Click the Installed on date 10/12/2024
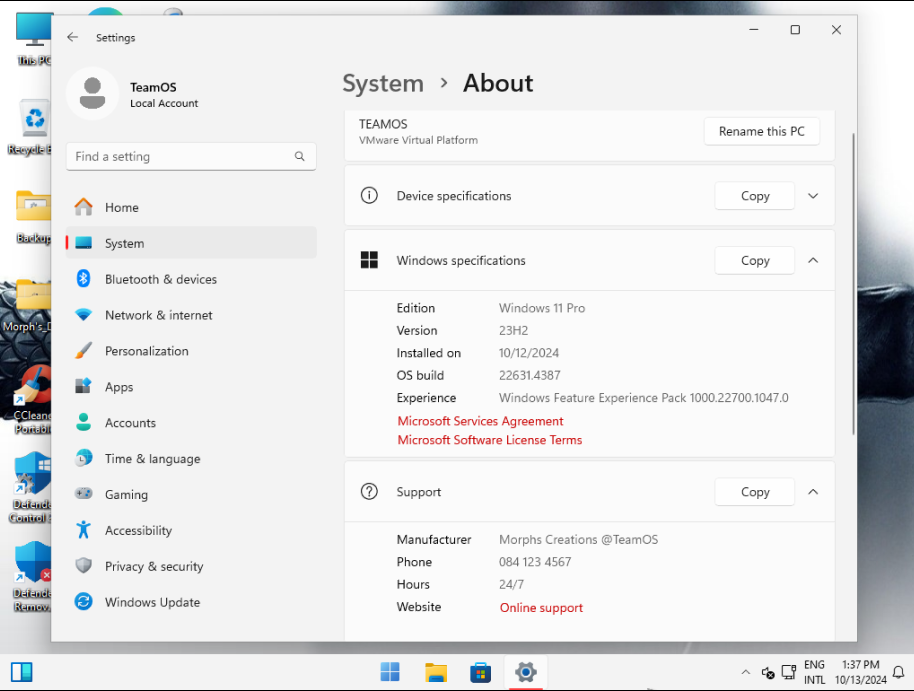 (529, 353)
